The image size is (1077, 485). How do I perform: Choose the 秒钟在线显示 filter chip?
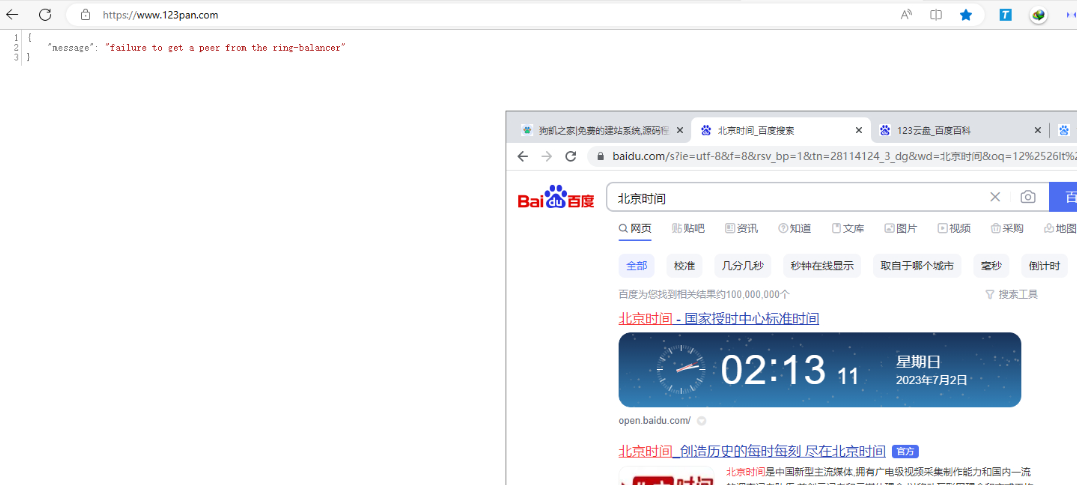[821, 266]
